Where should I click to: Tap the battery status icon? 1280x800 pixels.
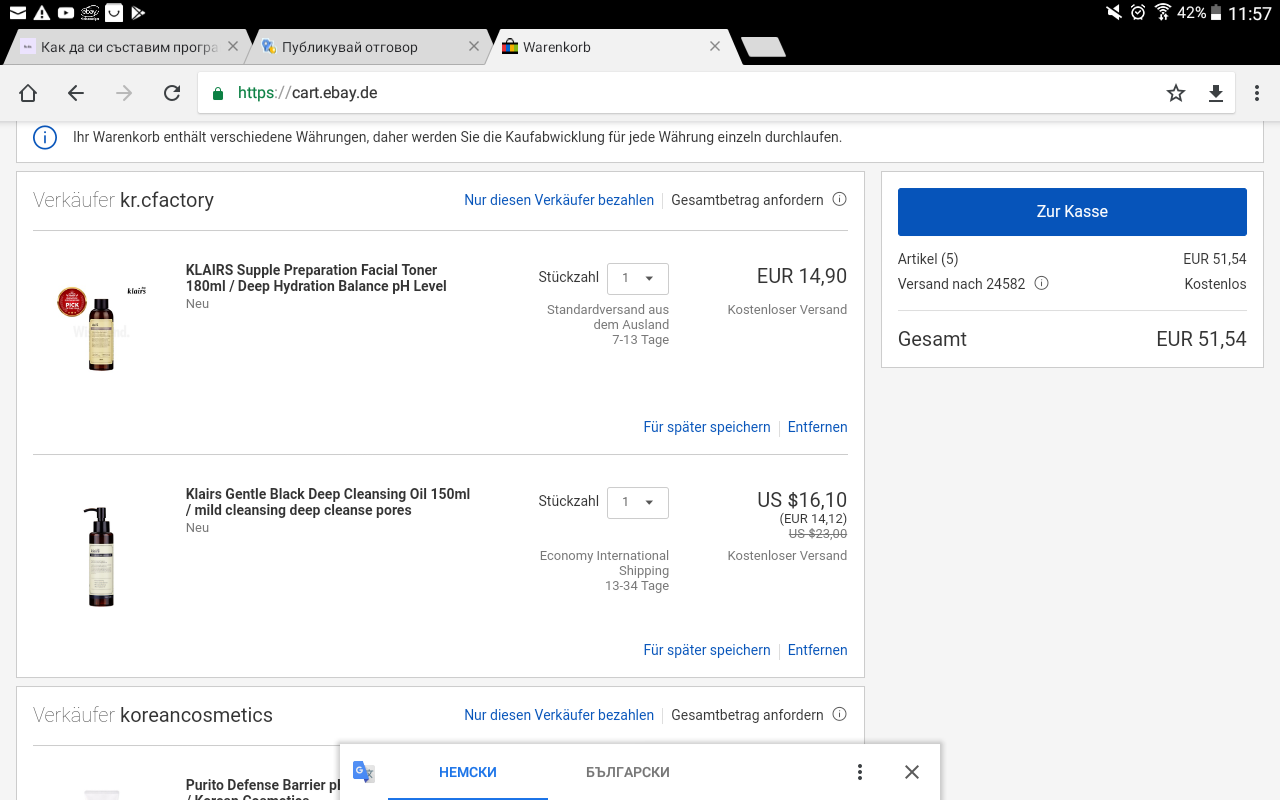(1216, 12)
